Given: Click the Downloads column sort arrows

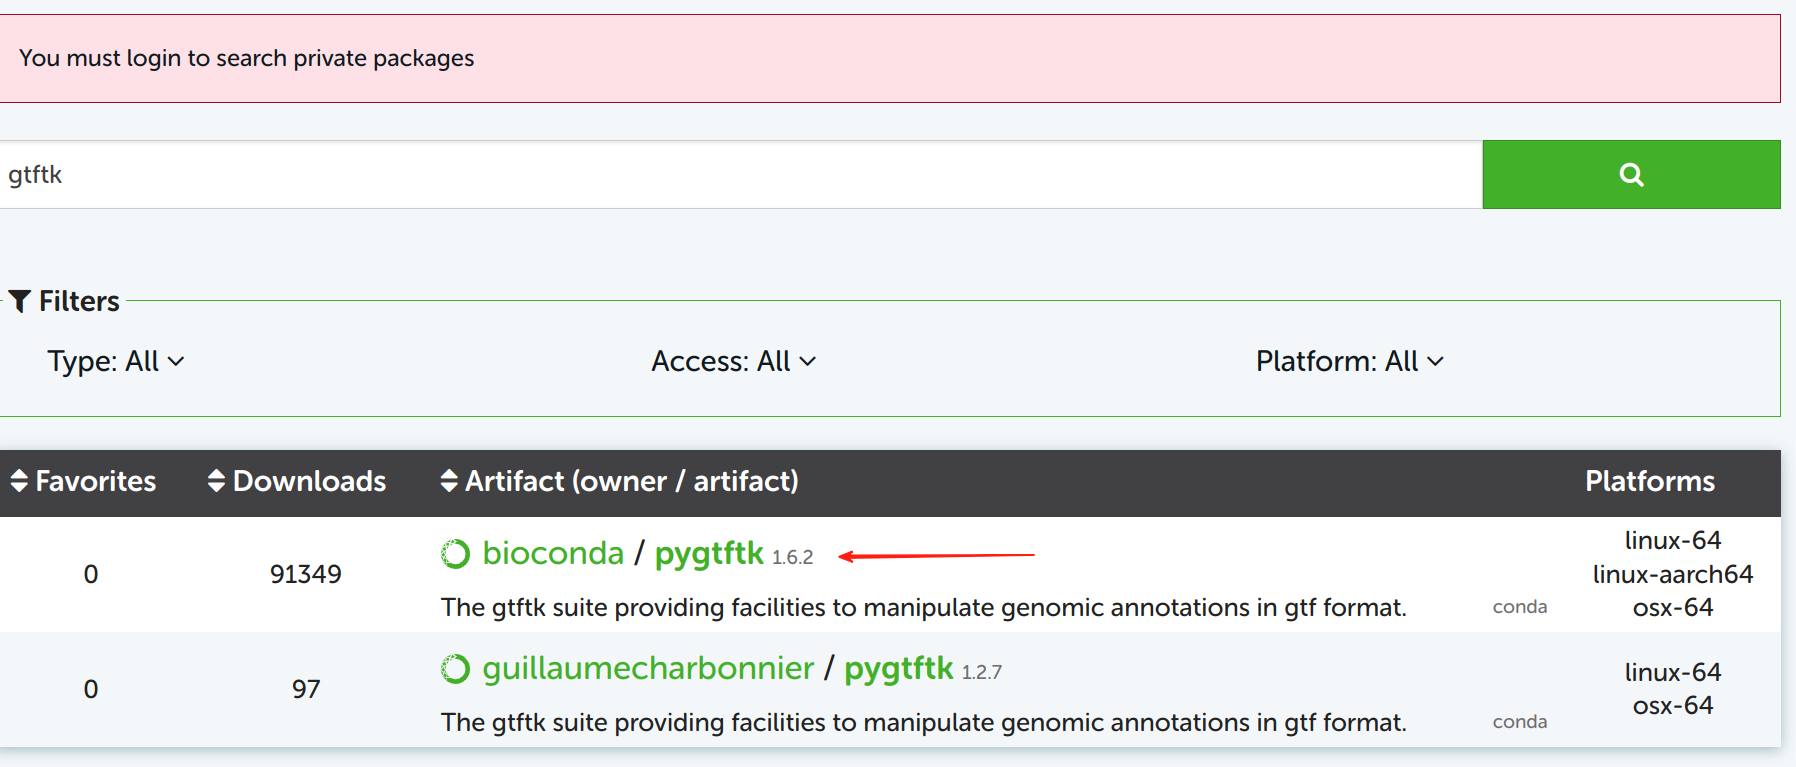Looking at the screenshot, I should (x=216, y=481).
